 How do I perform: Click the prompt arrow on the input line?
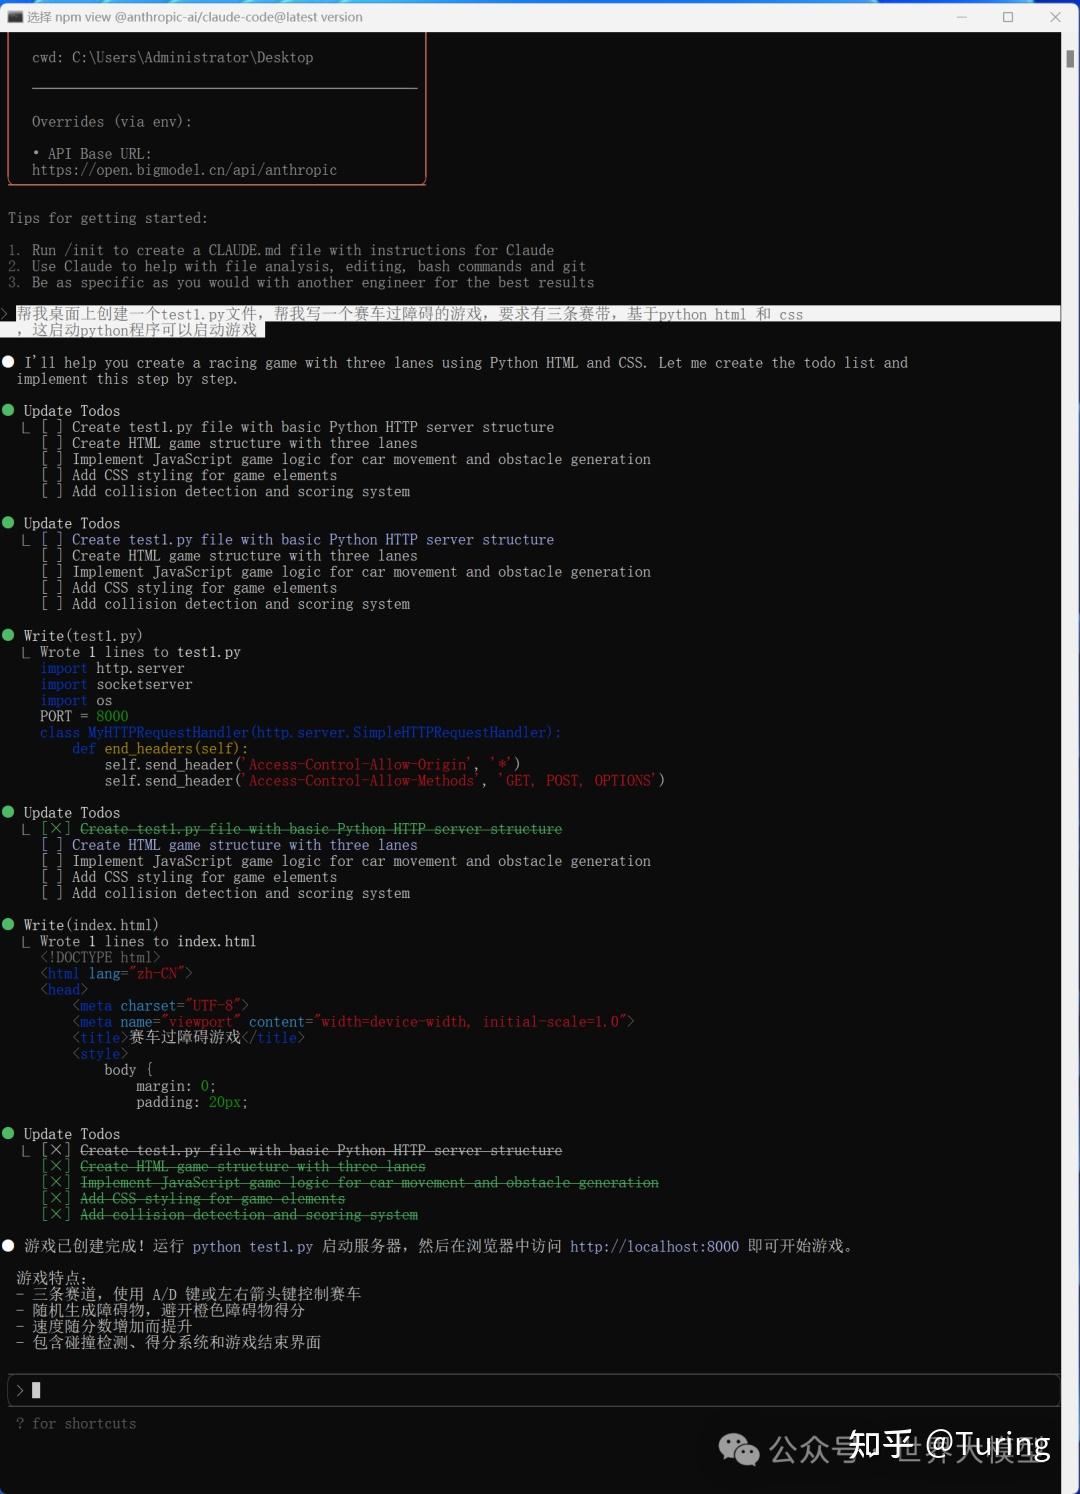[21, 1390]
